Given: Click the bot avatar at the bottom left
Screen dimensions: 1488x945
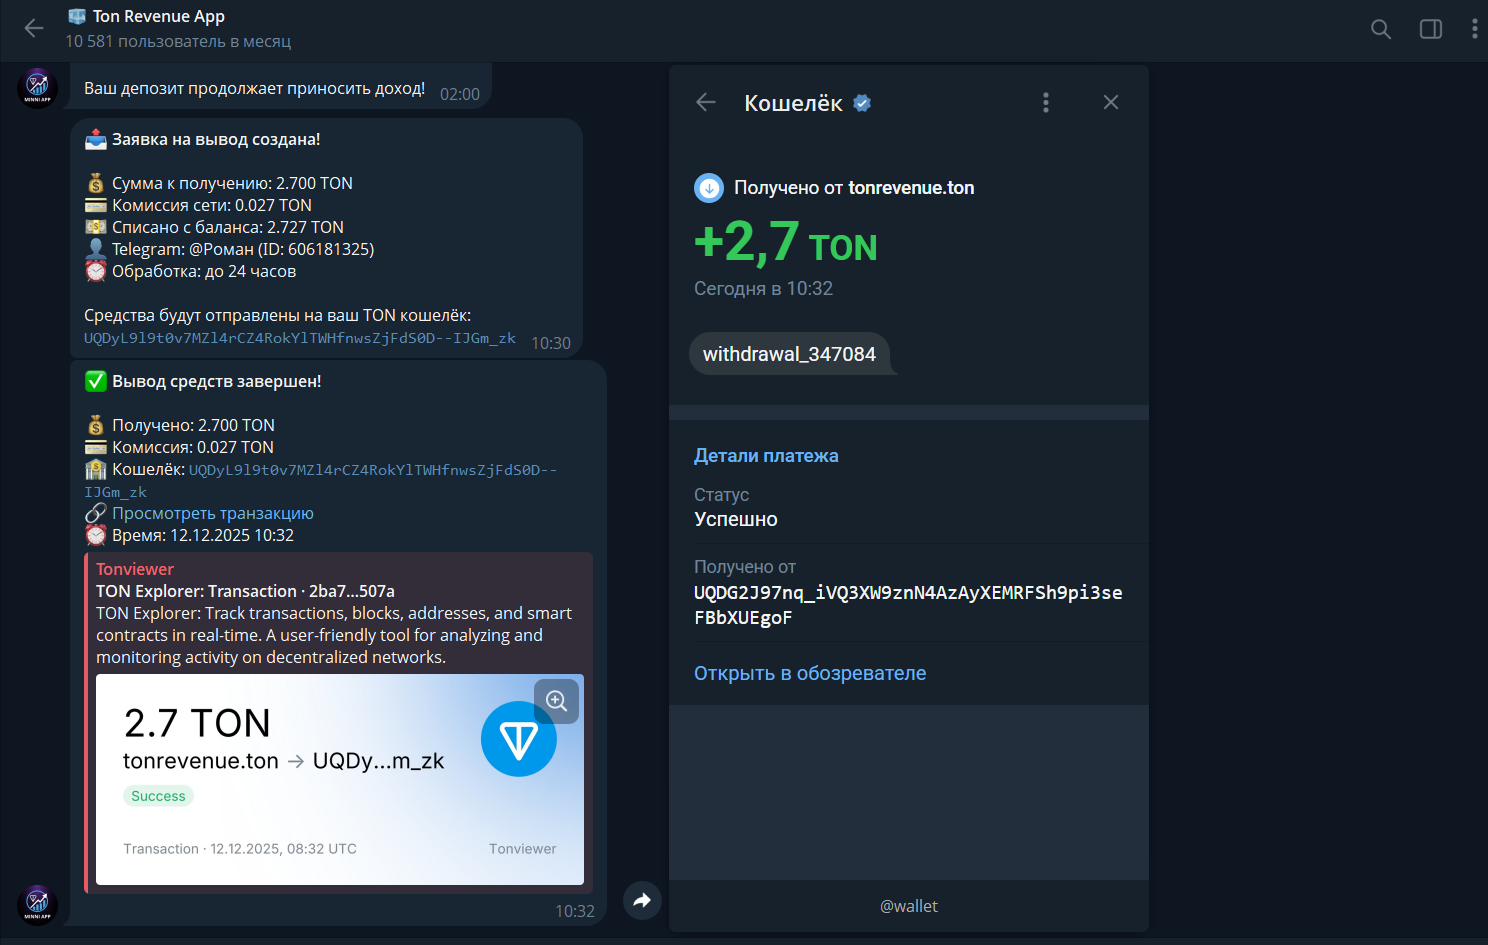Looking at the screenshot, I should [38, 904].
